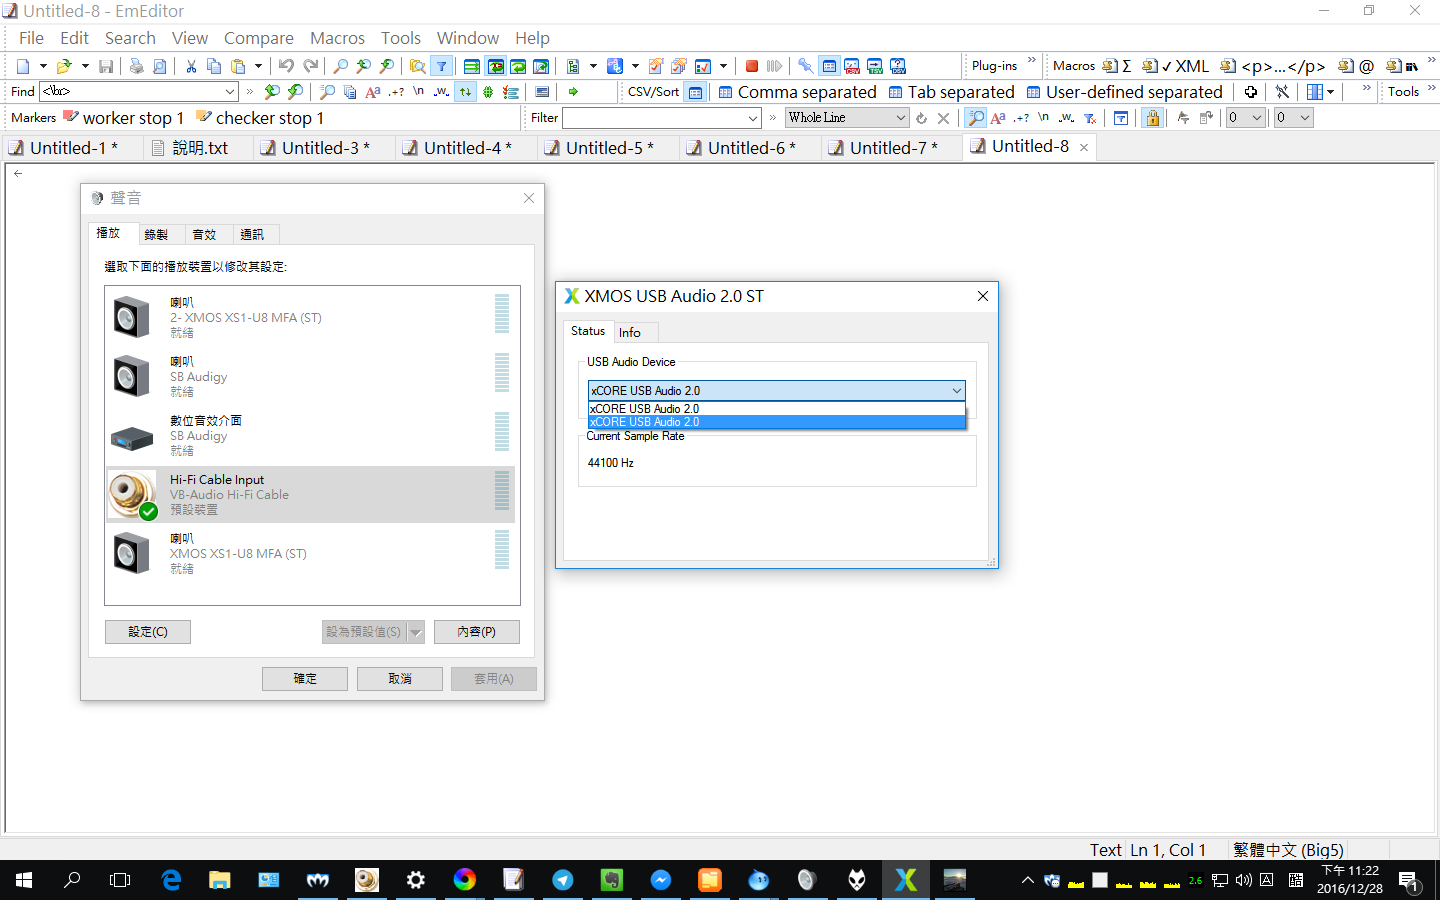Switch to the Untitled-5 document tab
Screen dimensions: 1440x900
tap(609, 148)
